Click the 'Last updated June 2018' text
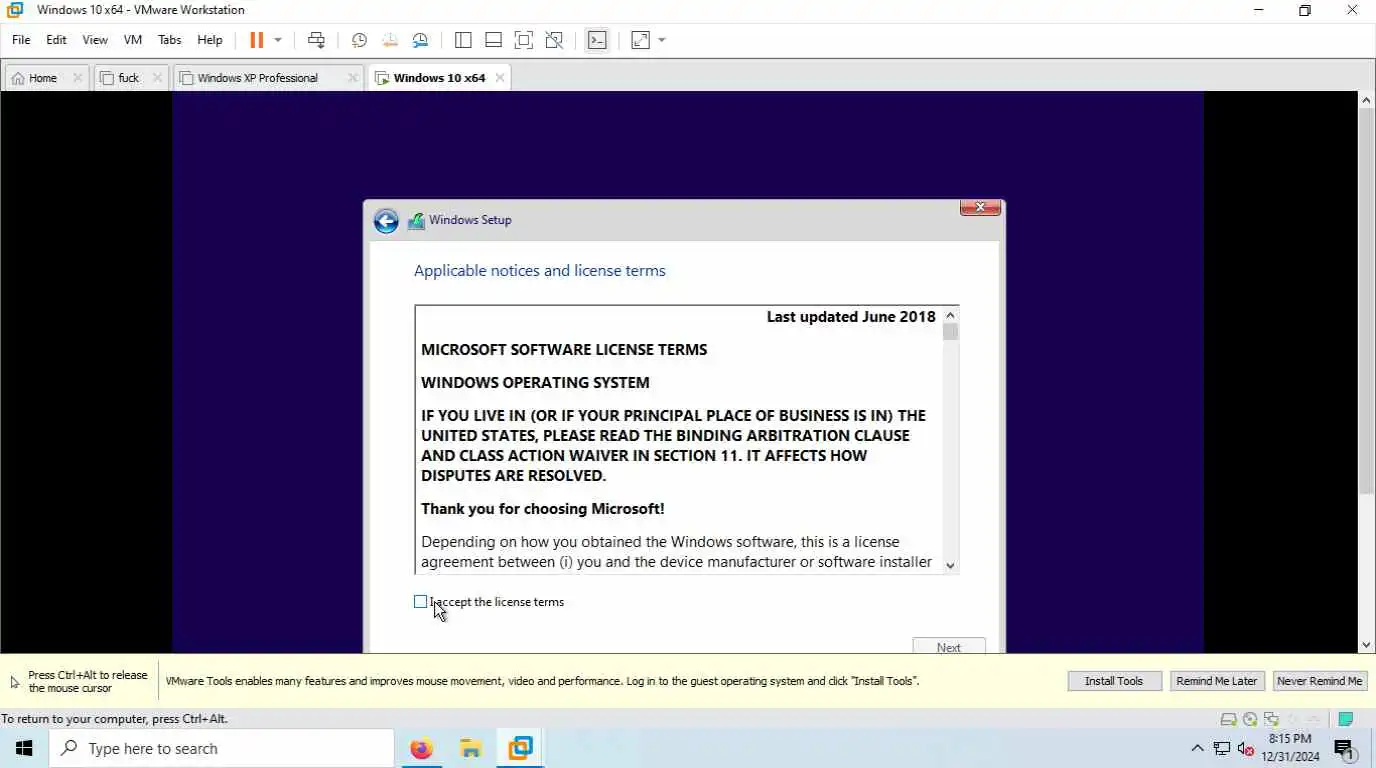Viewport: 1376px width, 768px height. (x=851, y=317)
